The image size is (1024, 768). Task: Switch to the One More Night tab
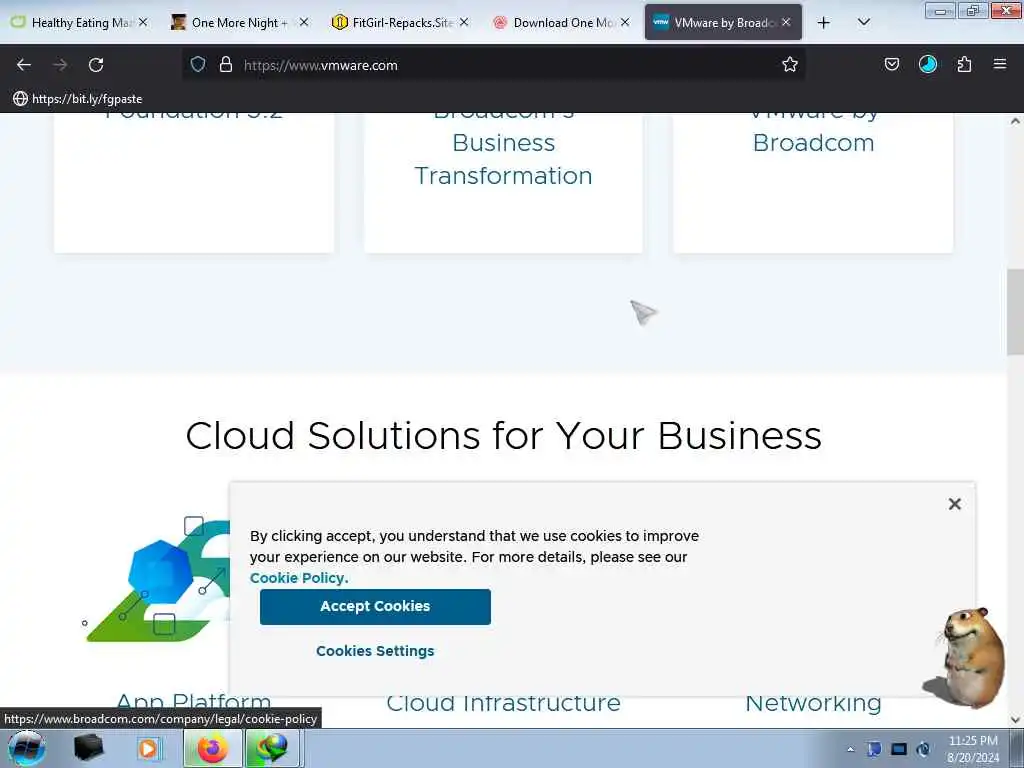(x=239, y=23)
